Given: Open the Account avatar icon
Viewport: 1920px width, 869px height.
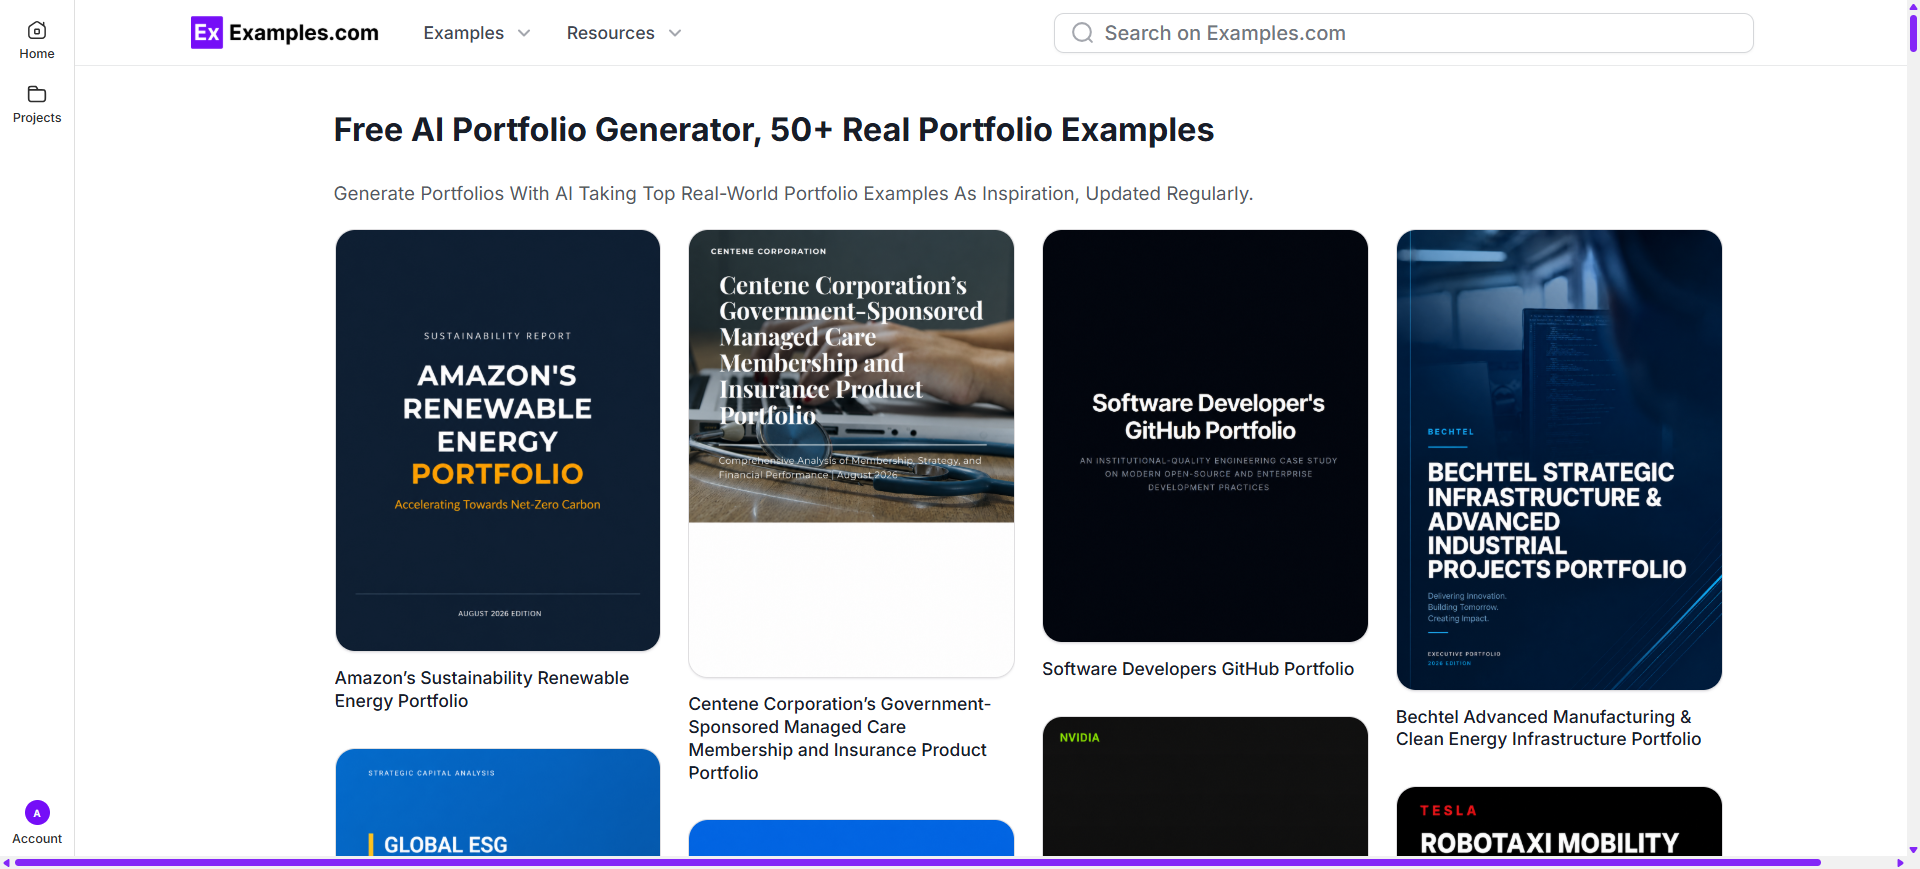Looking at the screenshot, I should [37, 813].
